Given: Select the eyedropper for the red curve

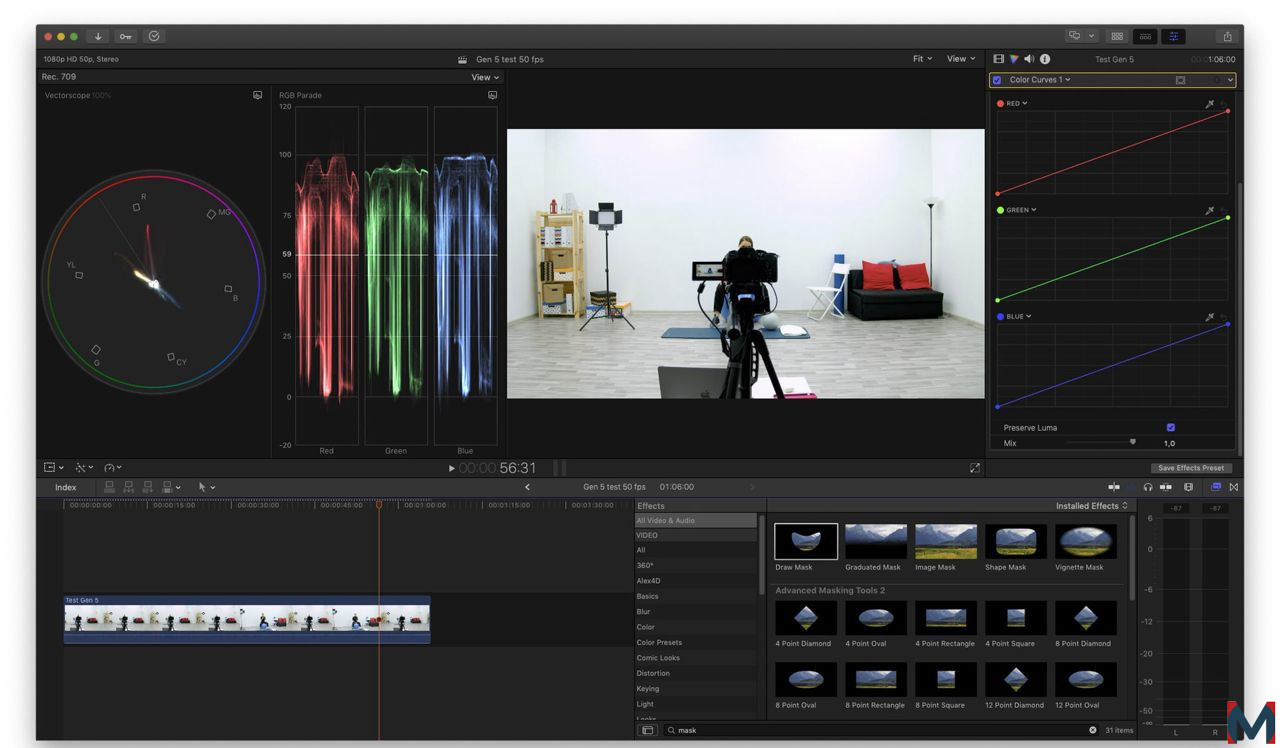Looking at the screenshot, I should [1210, 103].
